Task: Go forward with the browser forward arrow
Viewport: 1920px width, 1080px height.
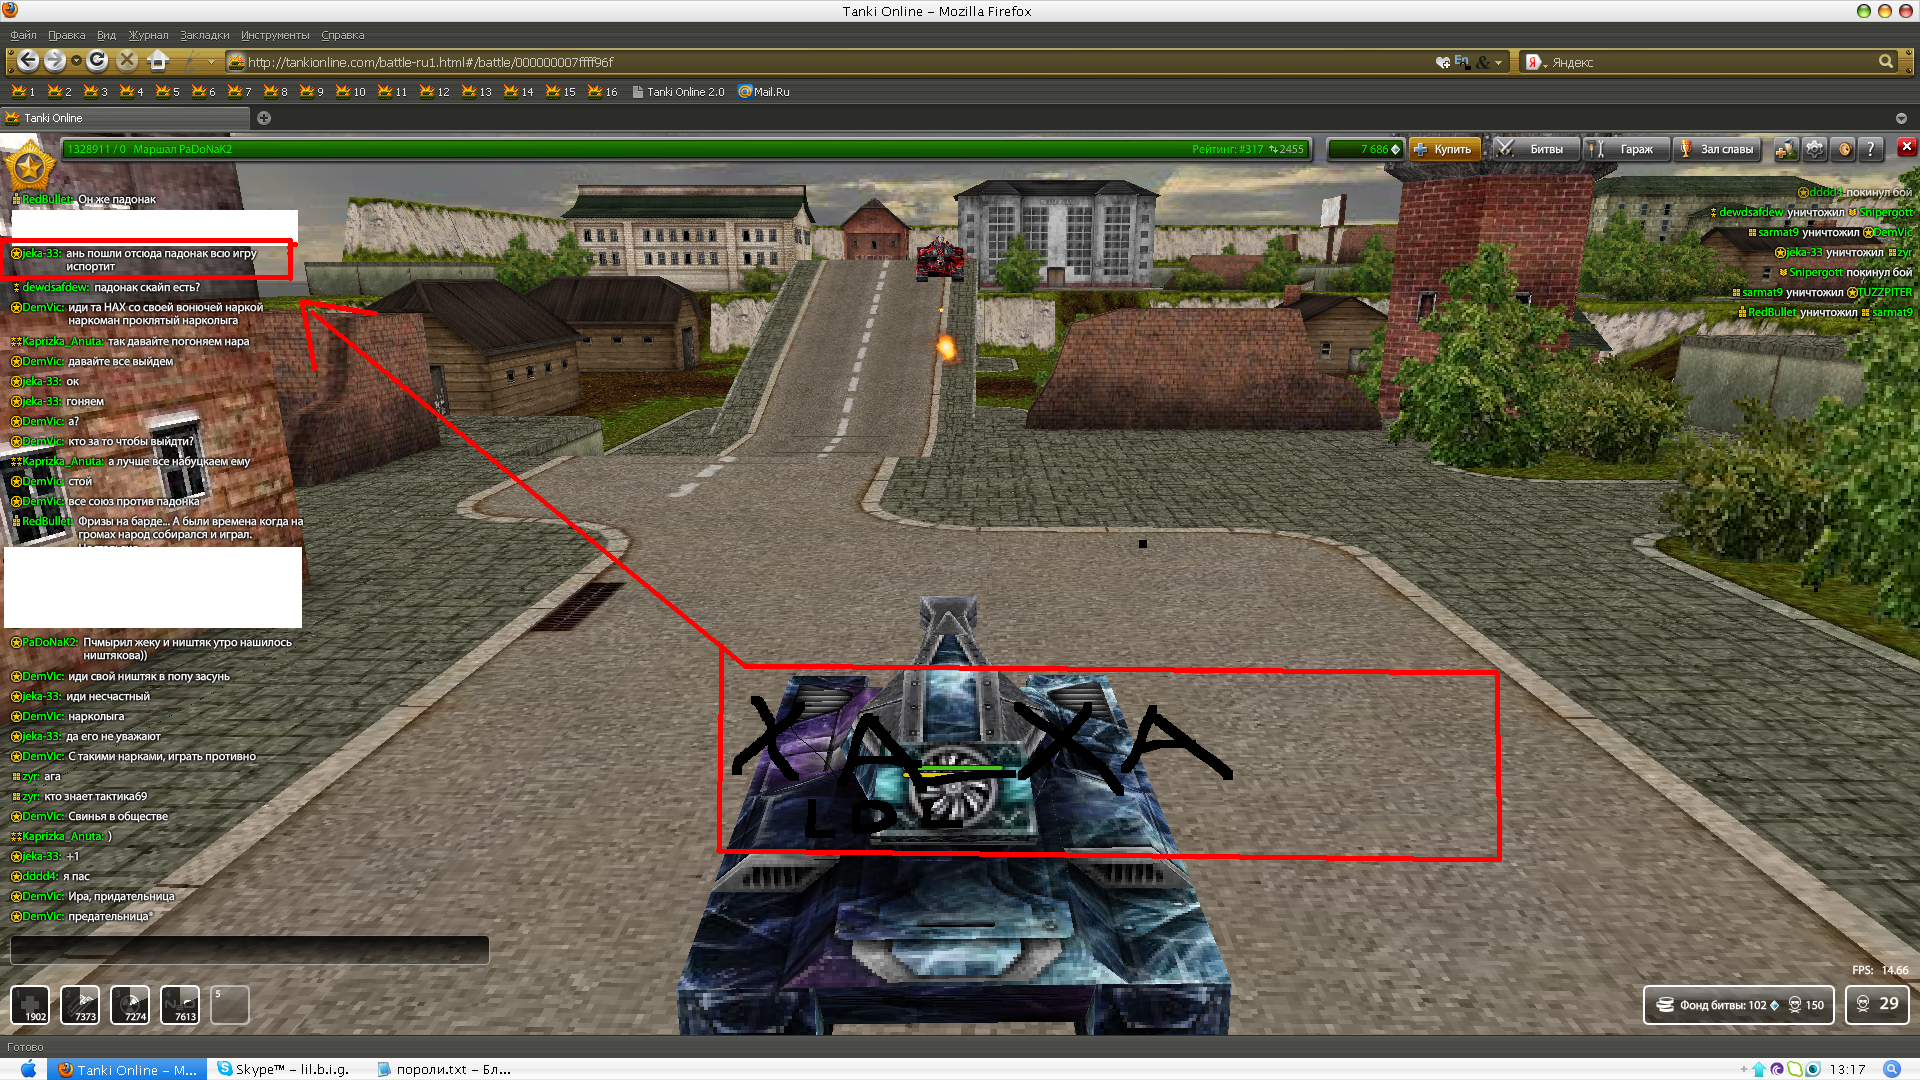Action: pos(55,61)
